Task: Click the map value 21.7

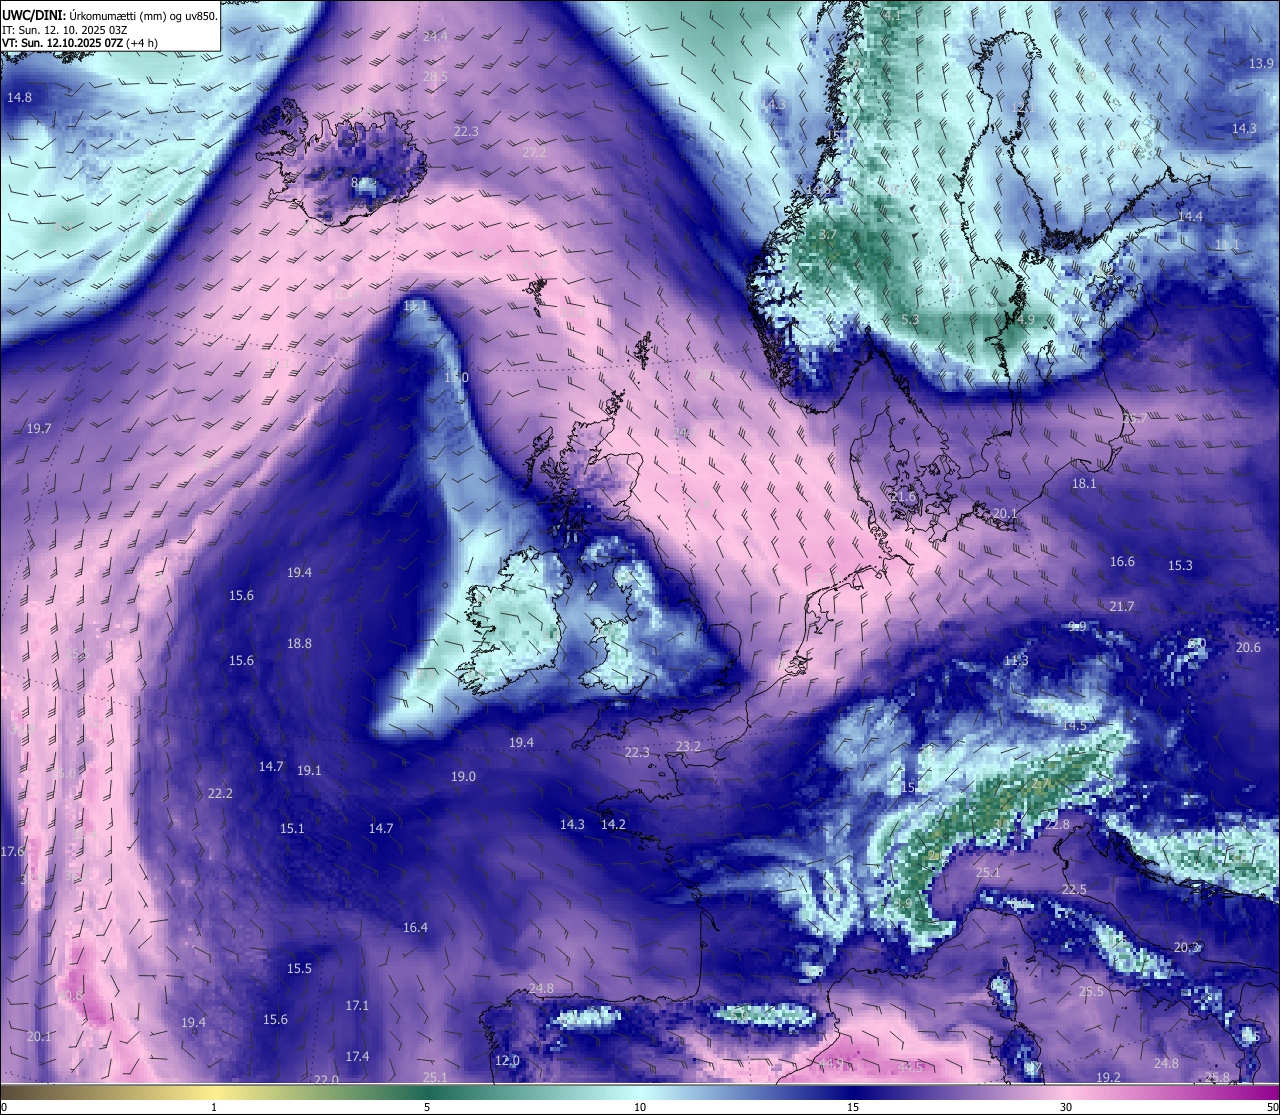Action: 1122,607
